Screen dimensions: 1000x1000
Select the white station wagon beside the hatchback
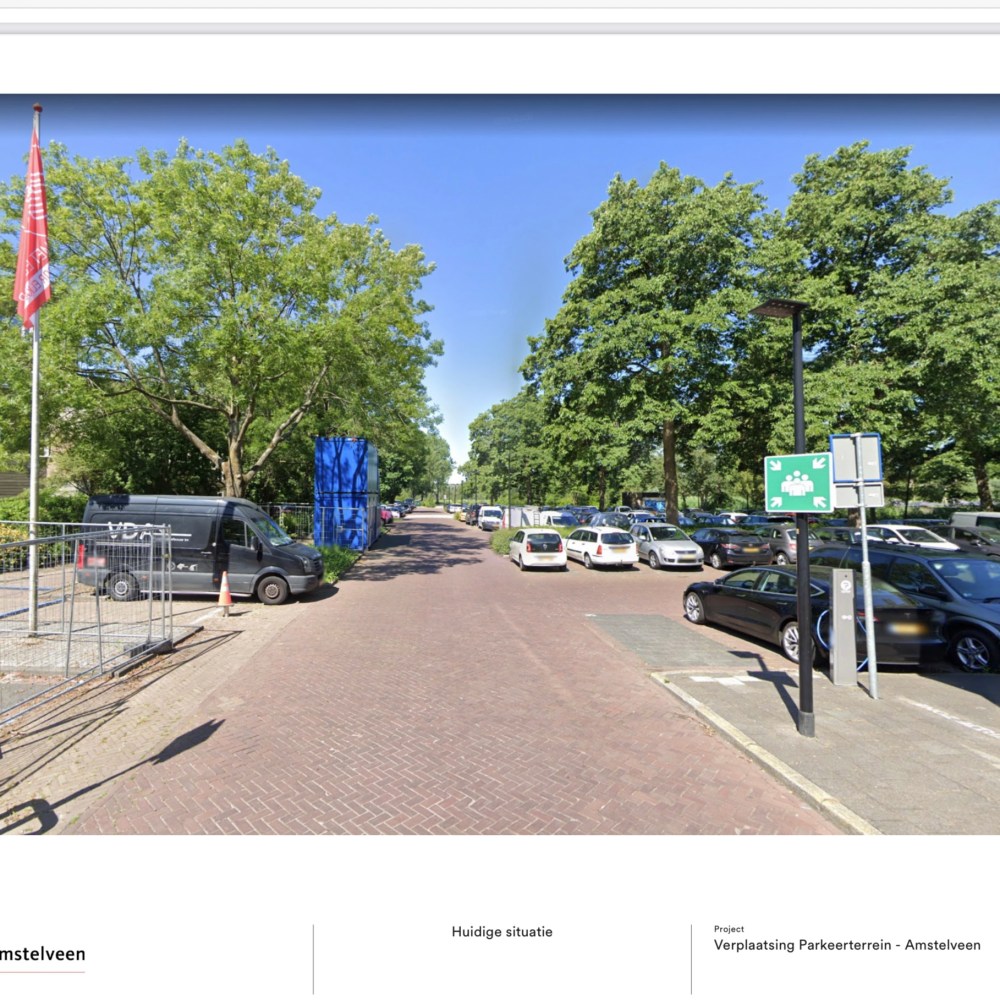[601, 547]
